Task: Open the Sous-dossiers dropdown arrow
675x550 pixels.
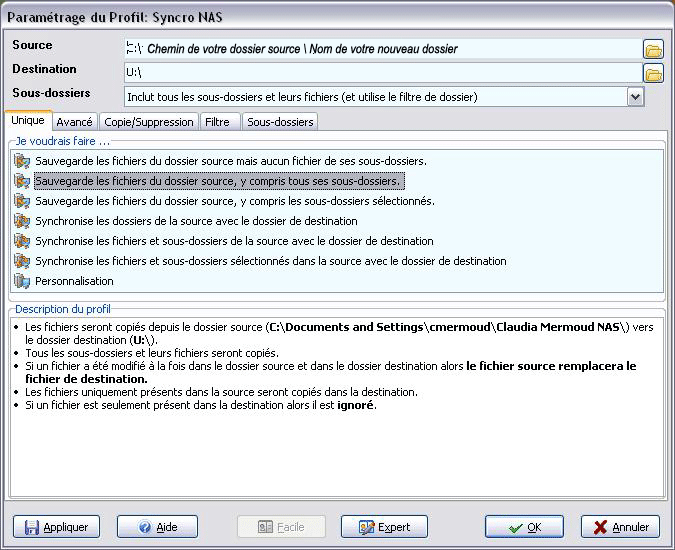Action: [635, 97]
